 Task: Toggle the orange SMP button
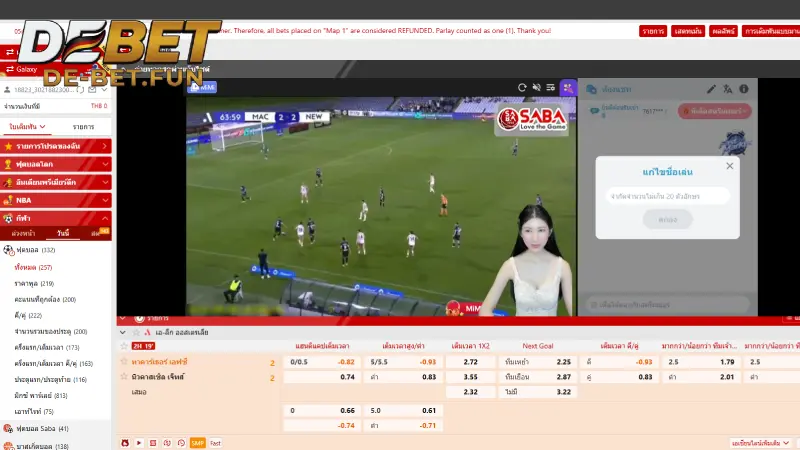(197, 443)
